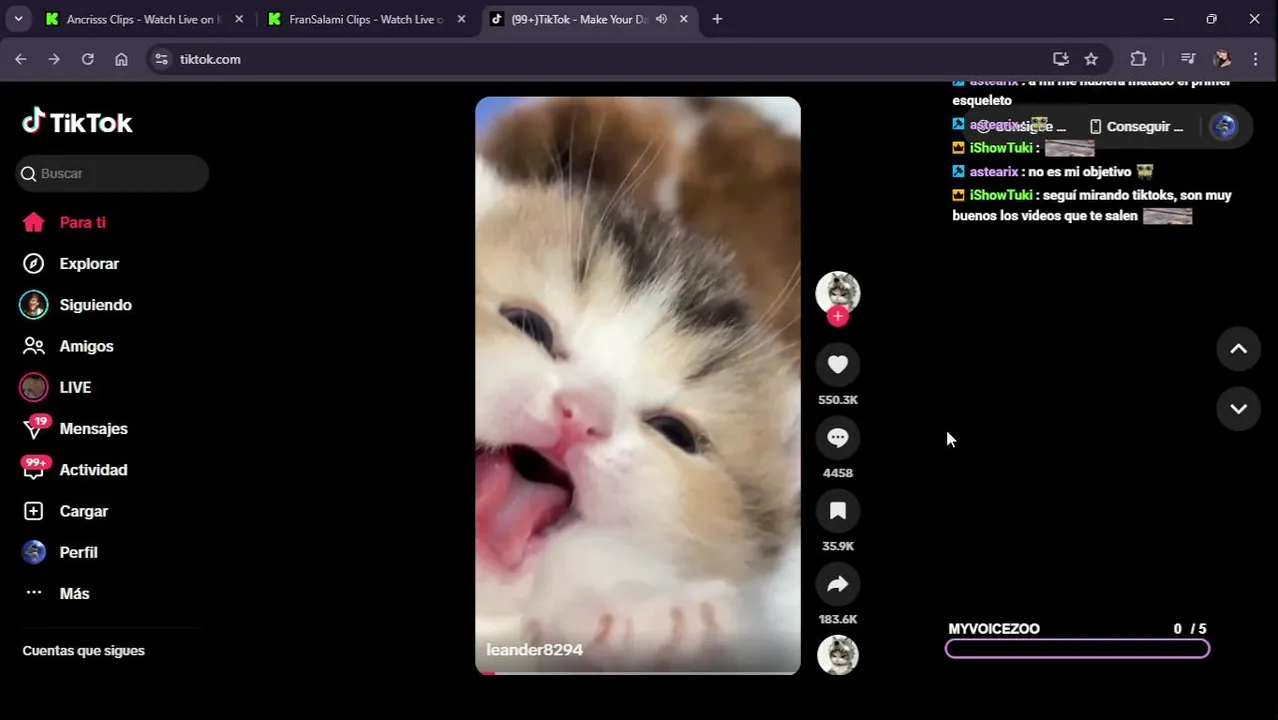This screenshot has width=1278, height=720.
Task: Switch to the FranSalami Clips tab
Action: [x=366, y=19]
